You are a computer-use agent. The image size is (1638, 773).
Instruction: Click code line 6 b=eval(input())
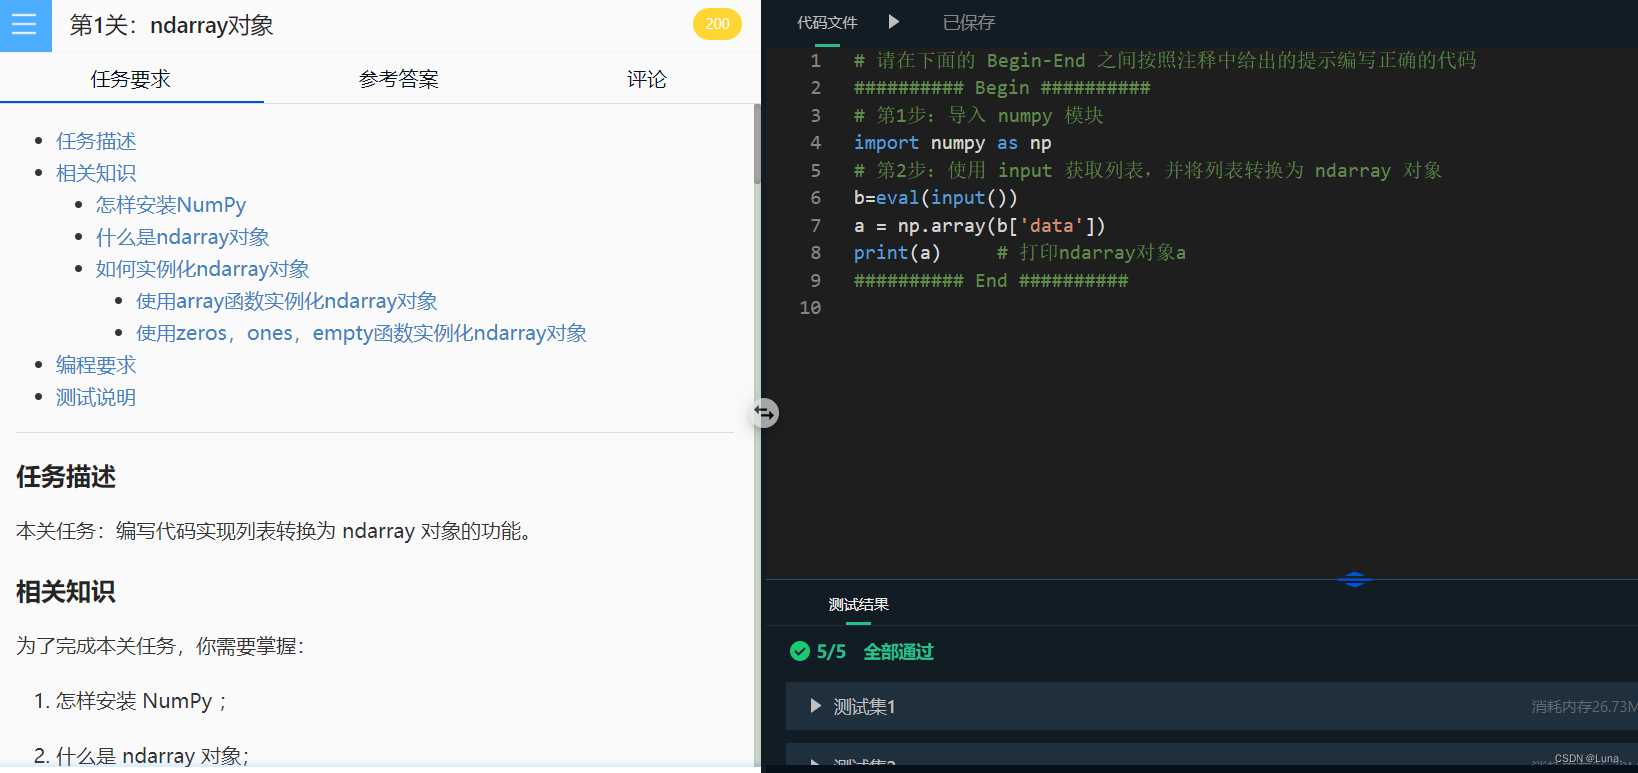pyautogui.click(x=935, y=198)
